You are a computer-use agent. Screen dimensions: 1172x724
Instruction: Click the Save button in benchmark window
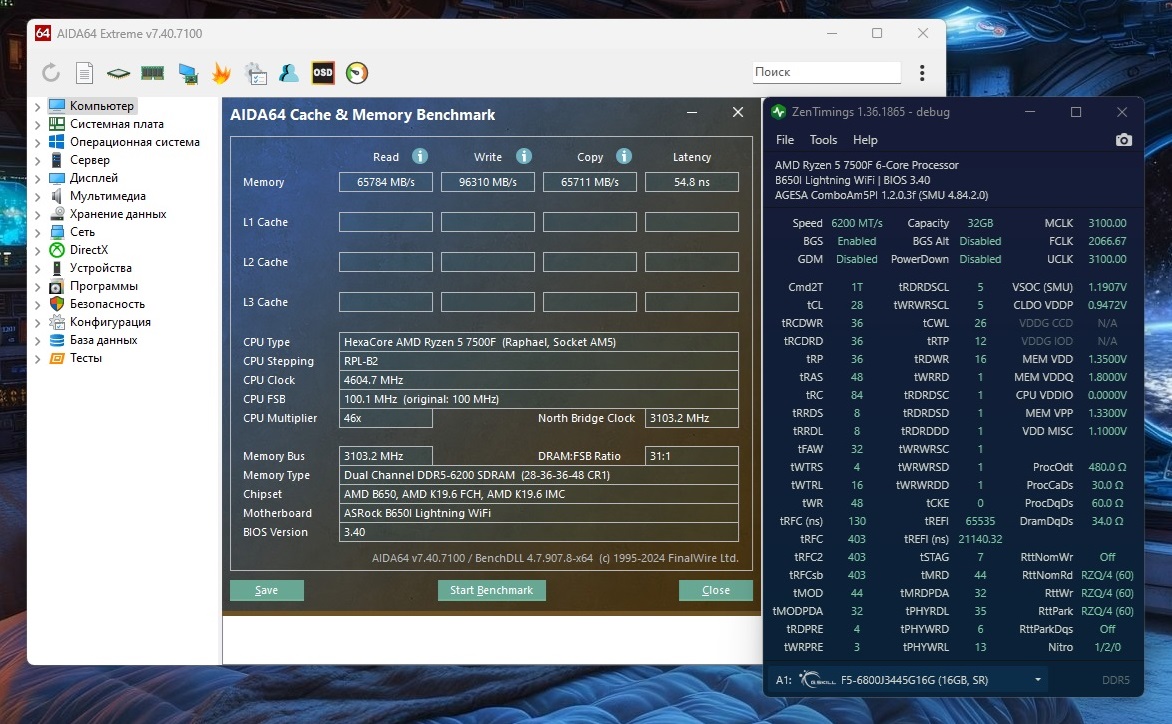(x=267, y=590)
